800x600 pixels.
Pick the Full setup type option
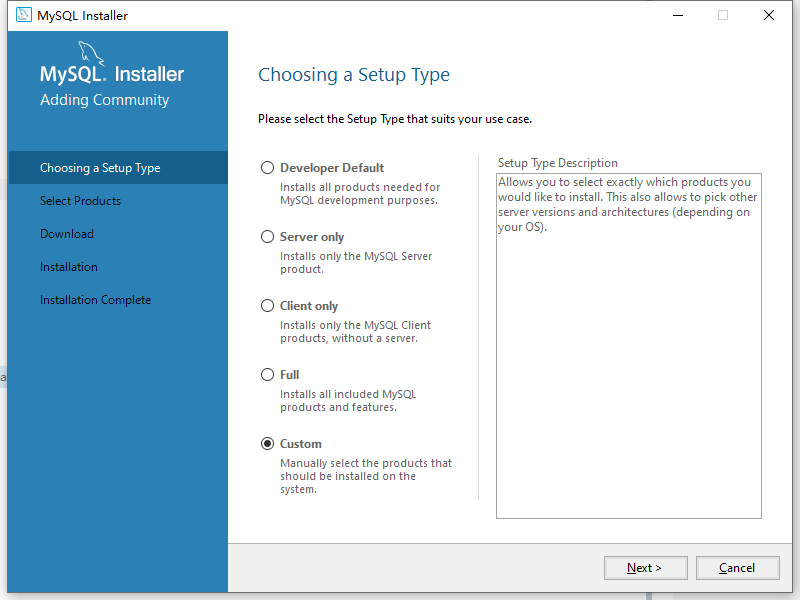[x=267, y=374]
